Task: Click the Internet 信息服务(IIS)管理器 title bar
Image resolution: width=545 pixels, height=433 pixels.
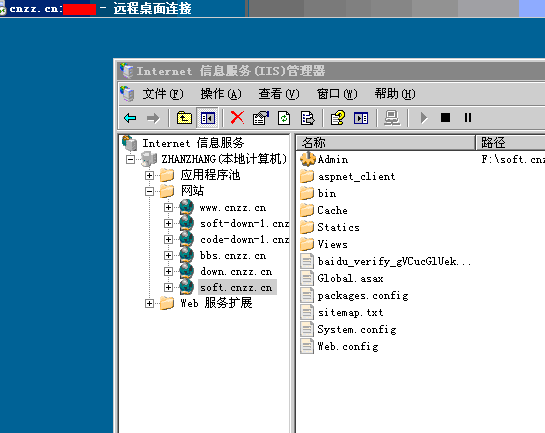Action: tap(331, 71)
